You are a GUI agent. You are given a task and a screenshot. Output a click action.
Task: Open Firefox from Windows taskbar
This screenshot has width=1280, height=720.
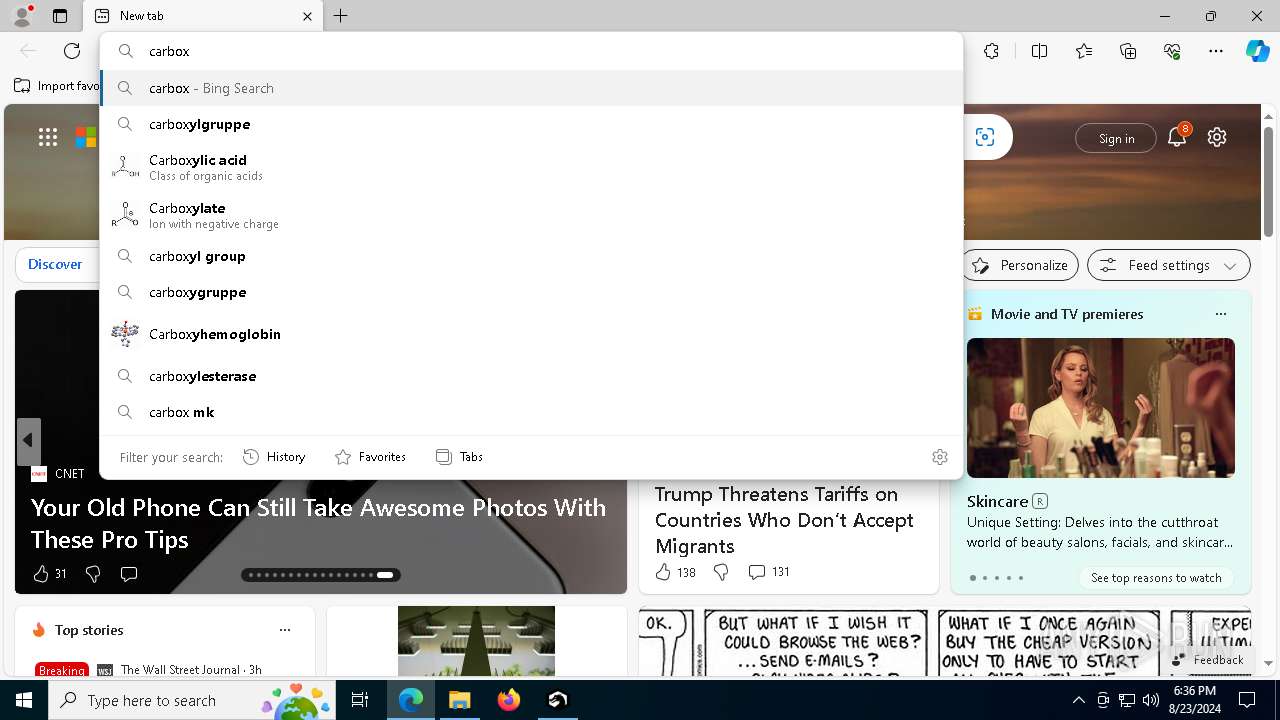coord(509,700)
